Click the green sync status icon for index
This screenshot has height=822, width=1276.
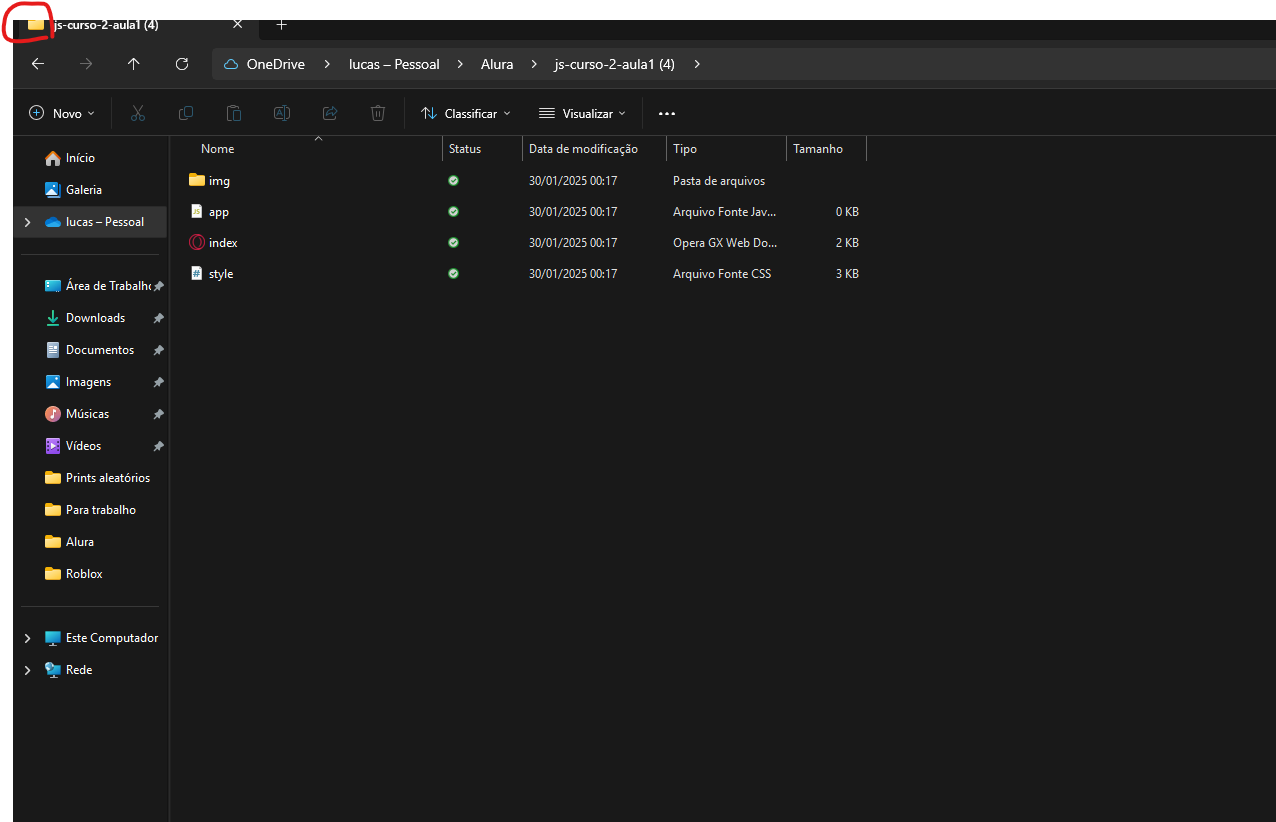click(x=454, y=243)
